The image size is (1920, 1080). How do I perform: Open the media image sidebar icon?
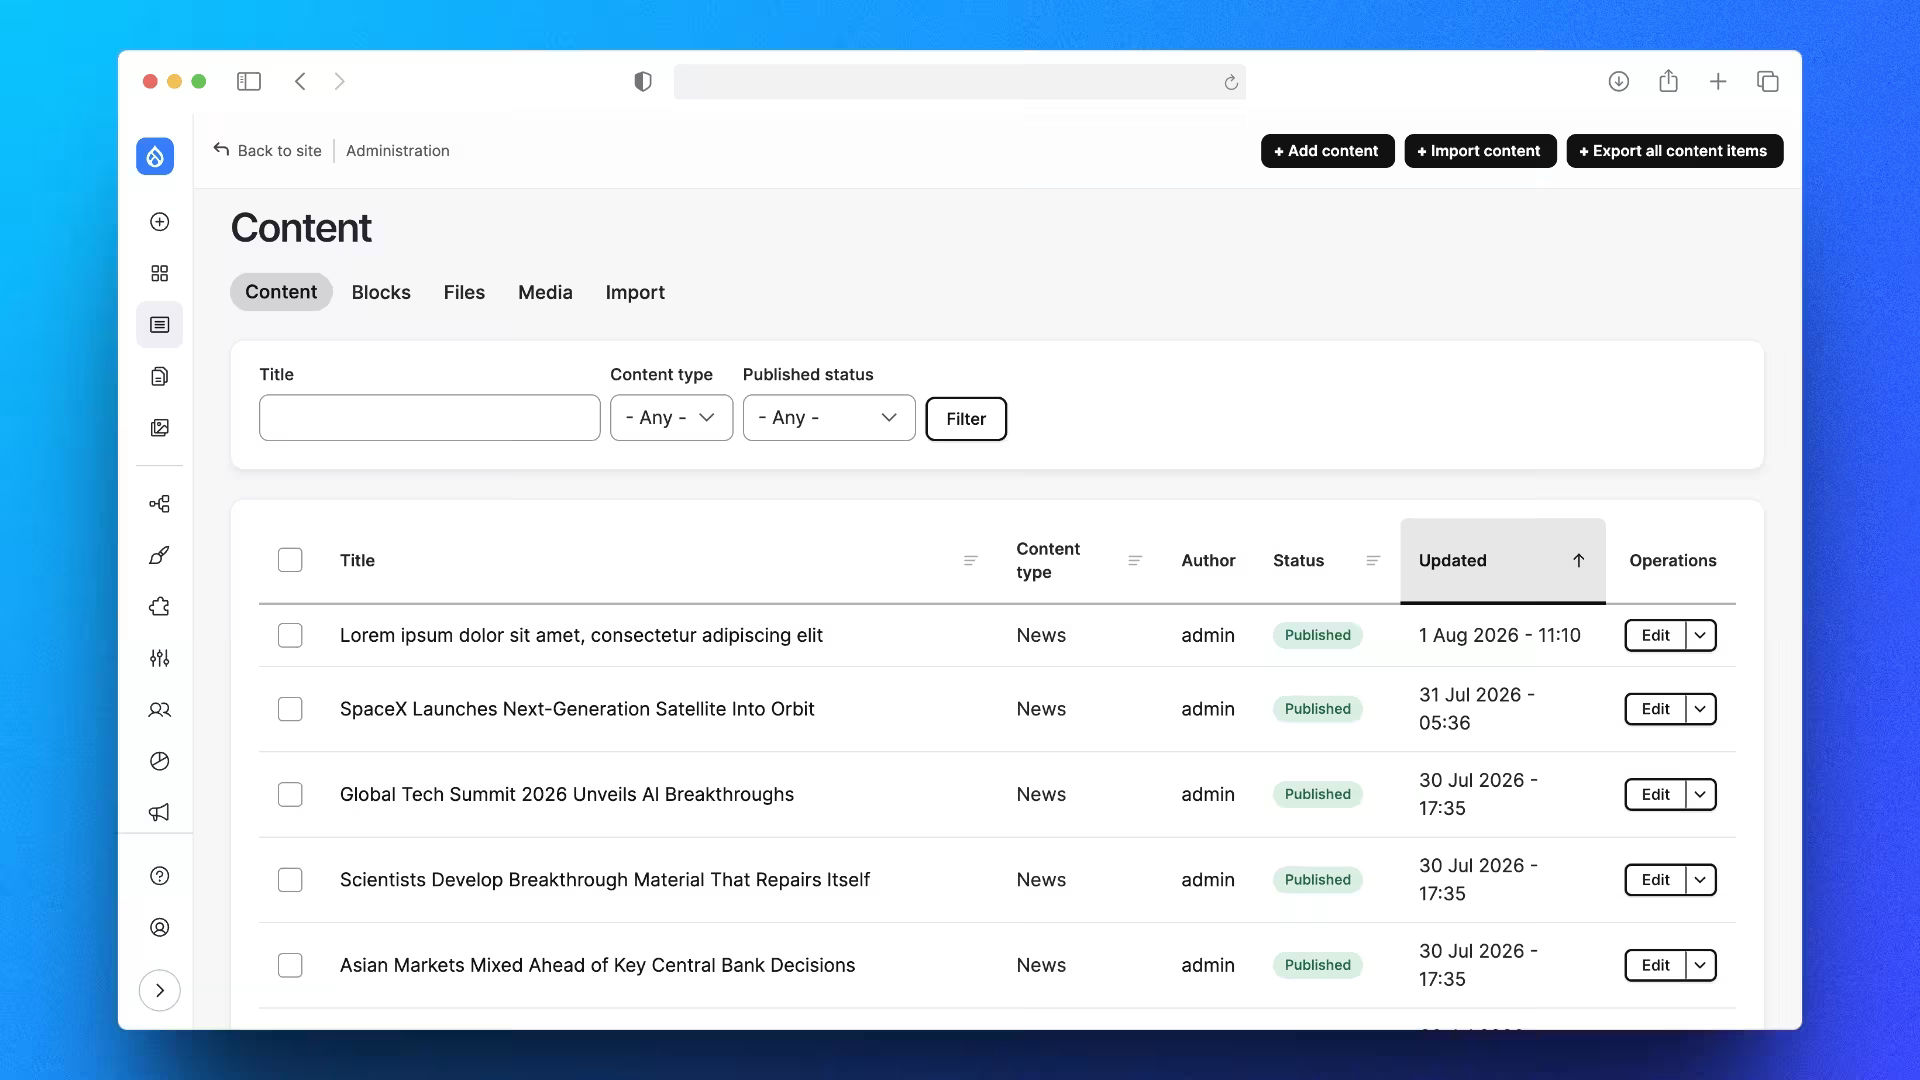click(159, 428)
